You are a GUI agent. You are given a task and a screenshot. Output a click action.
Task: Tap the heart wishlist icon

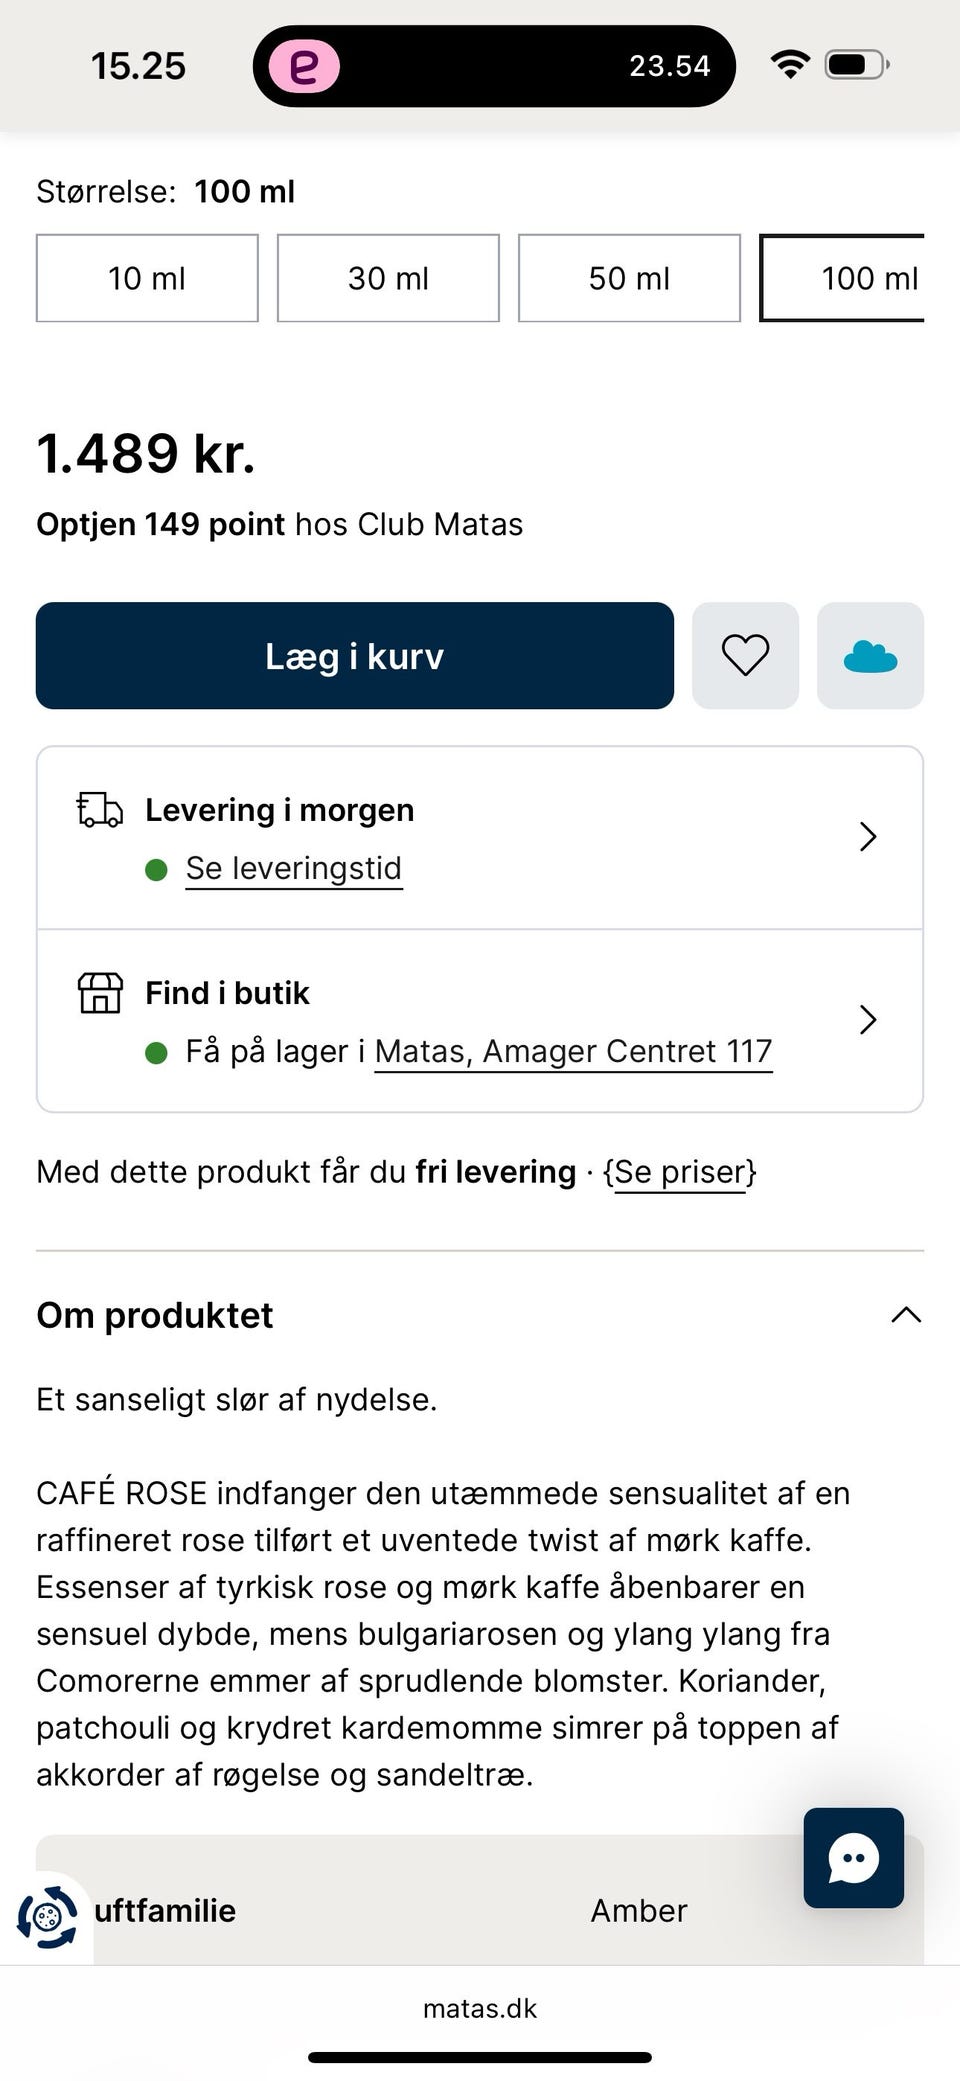pyautogui.click(x=745, y=656)
